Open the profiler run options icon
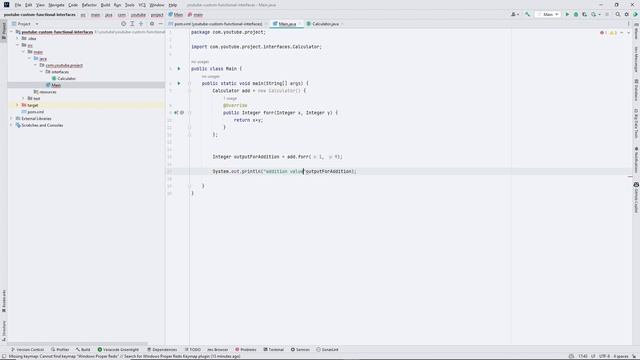The image size is (640, 360). pyautogui.click(x=594, y=14)
